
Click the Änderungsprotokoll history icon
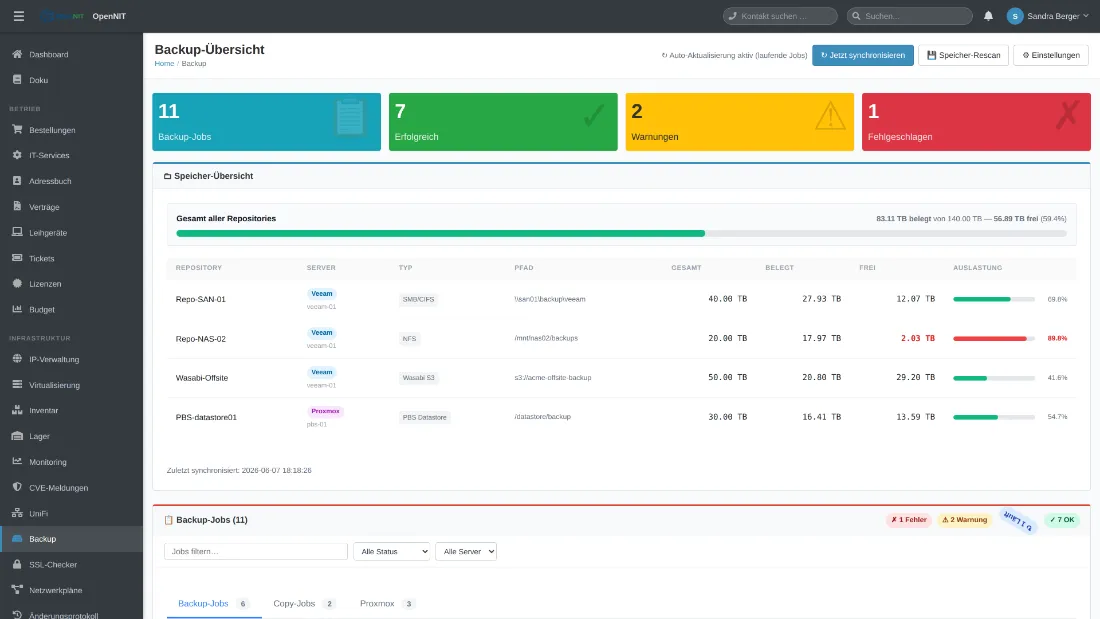coord(17,615)
